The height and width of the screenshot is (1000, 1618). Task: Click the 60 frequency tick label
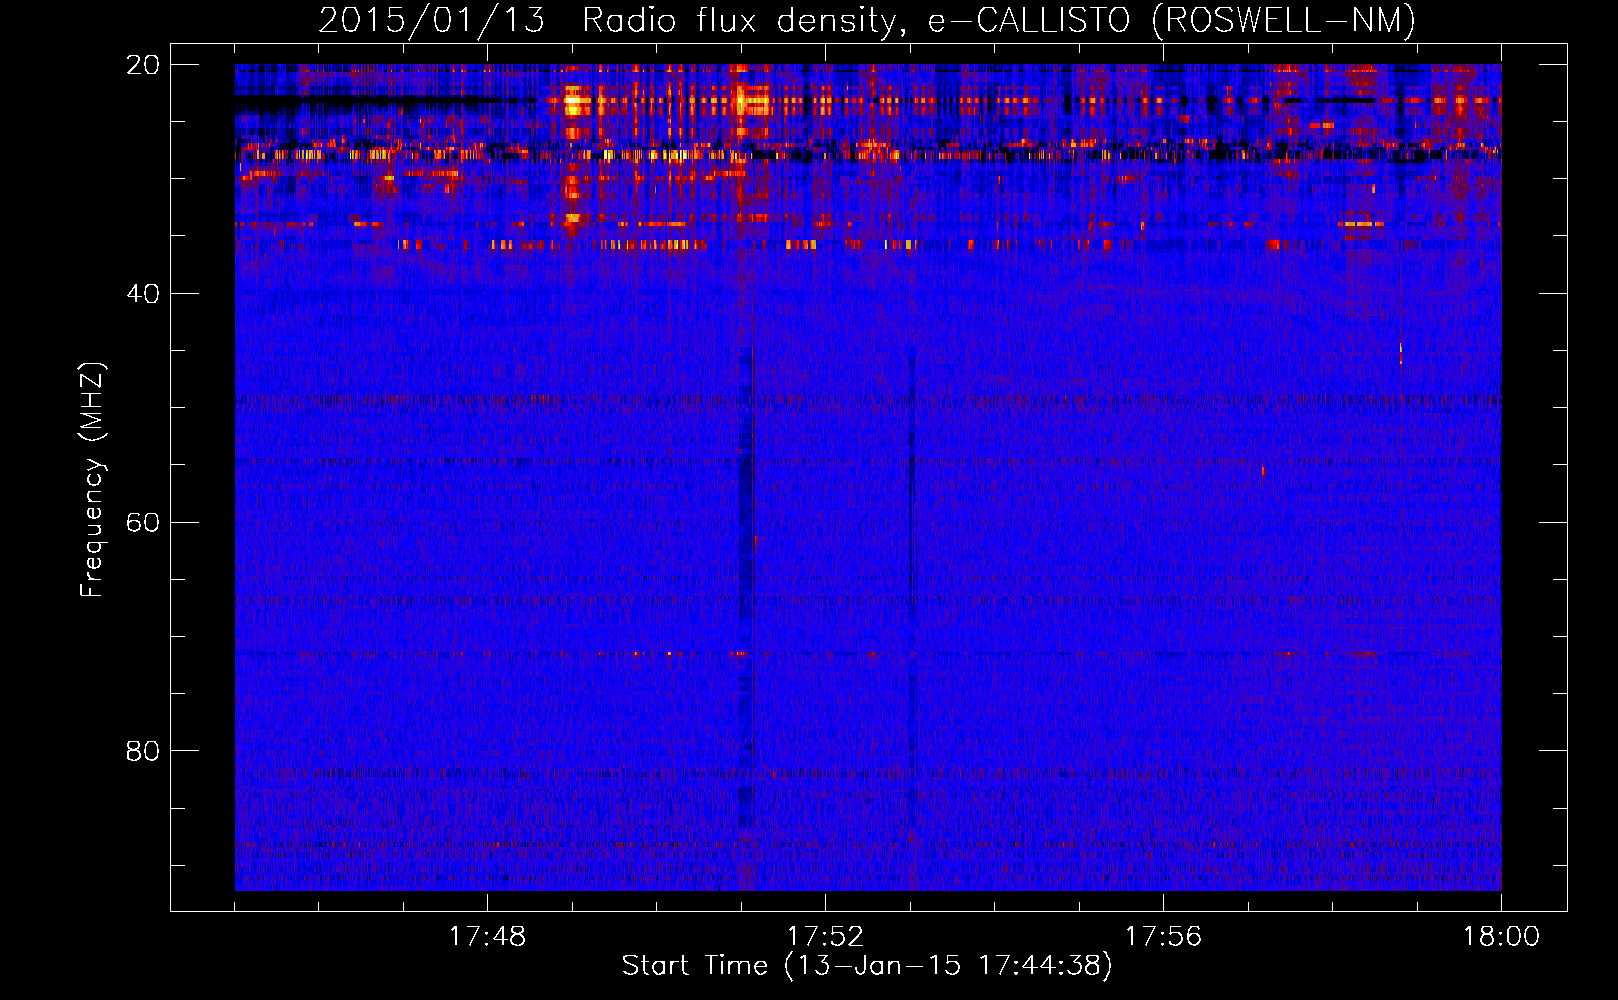click(x=143, y=523)
